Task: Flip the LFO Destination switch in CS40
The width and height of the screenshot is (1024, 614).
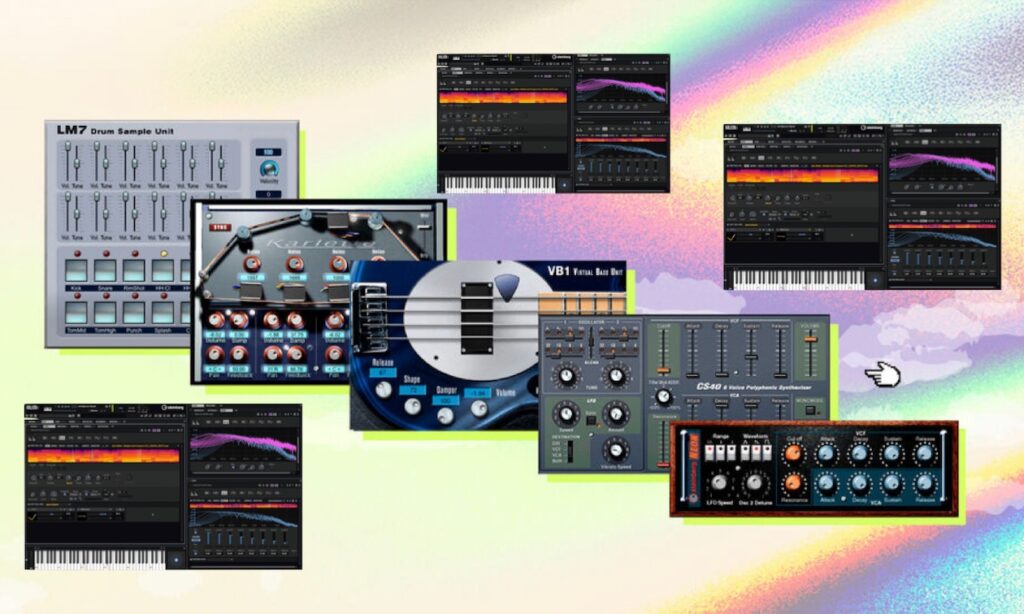Action: pyautogui.click(x=570, y=451)
